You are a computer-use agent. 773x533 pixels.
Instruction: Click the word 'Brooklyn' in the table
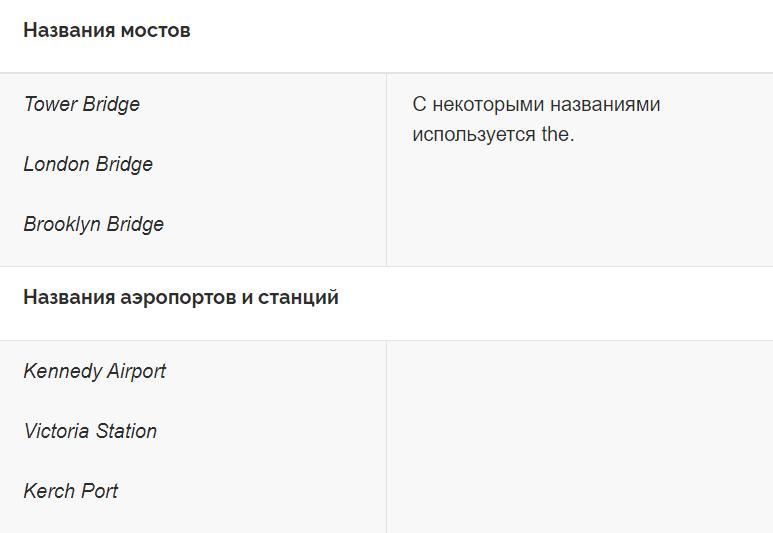62,224
